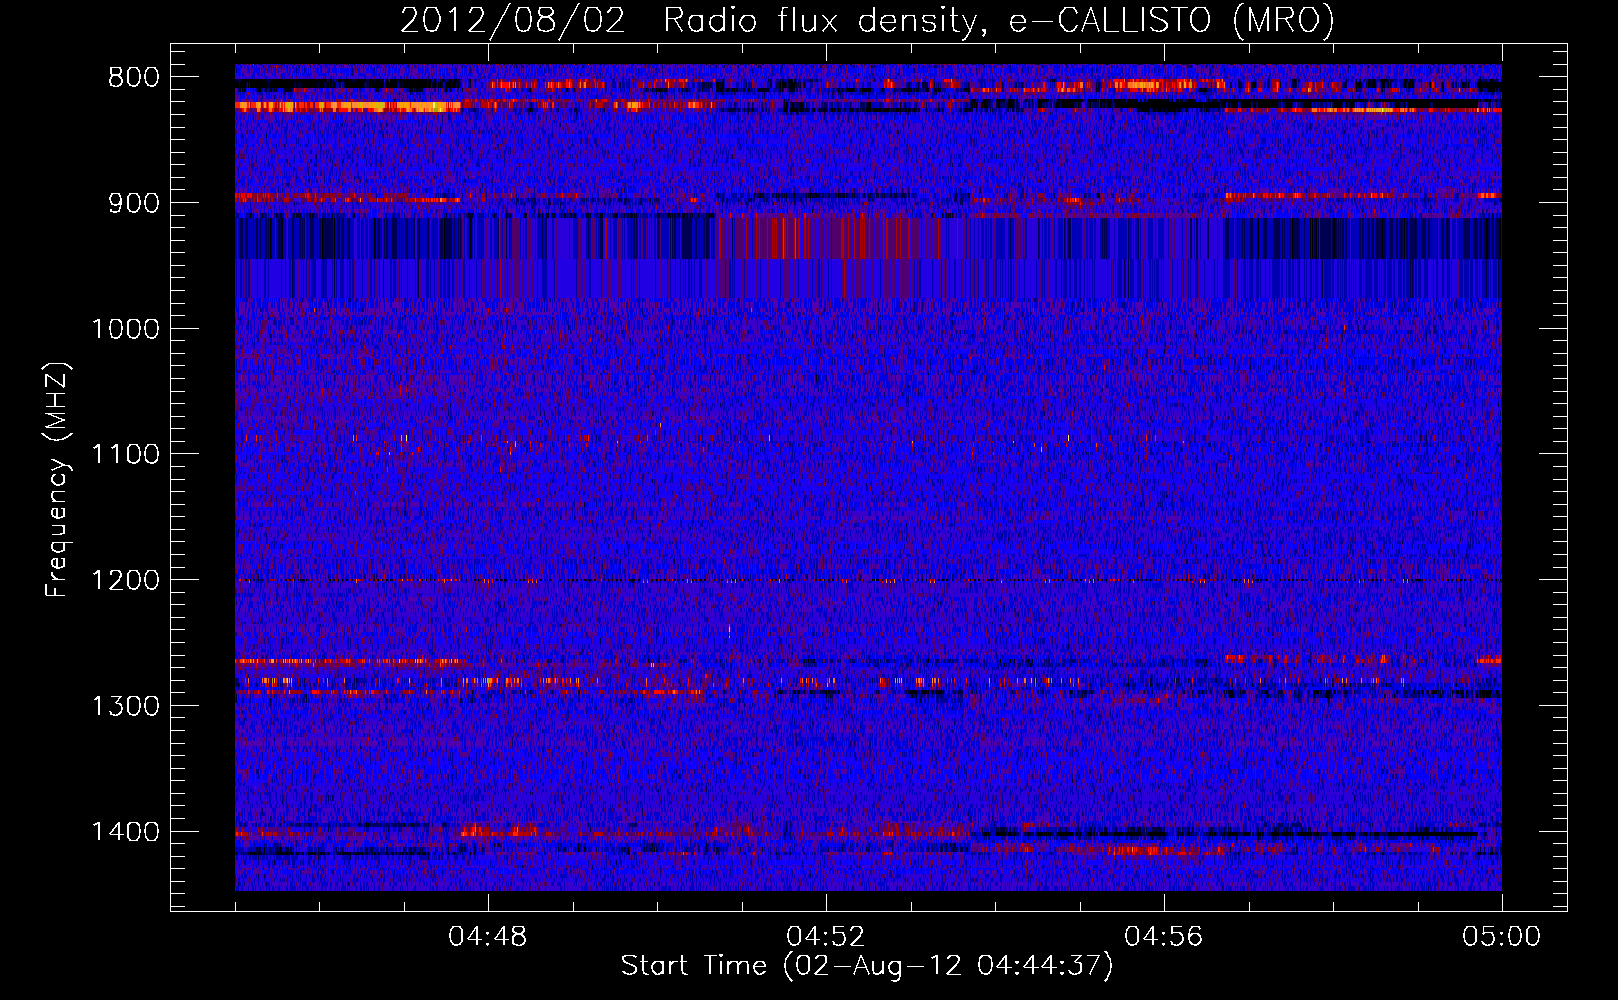Click the bright yellow emission streak near 820 MHz
1618x1000 pixels.
[x=348, y=106]
